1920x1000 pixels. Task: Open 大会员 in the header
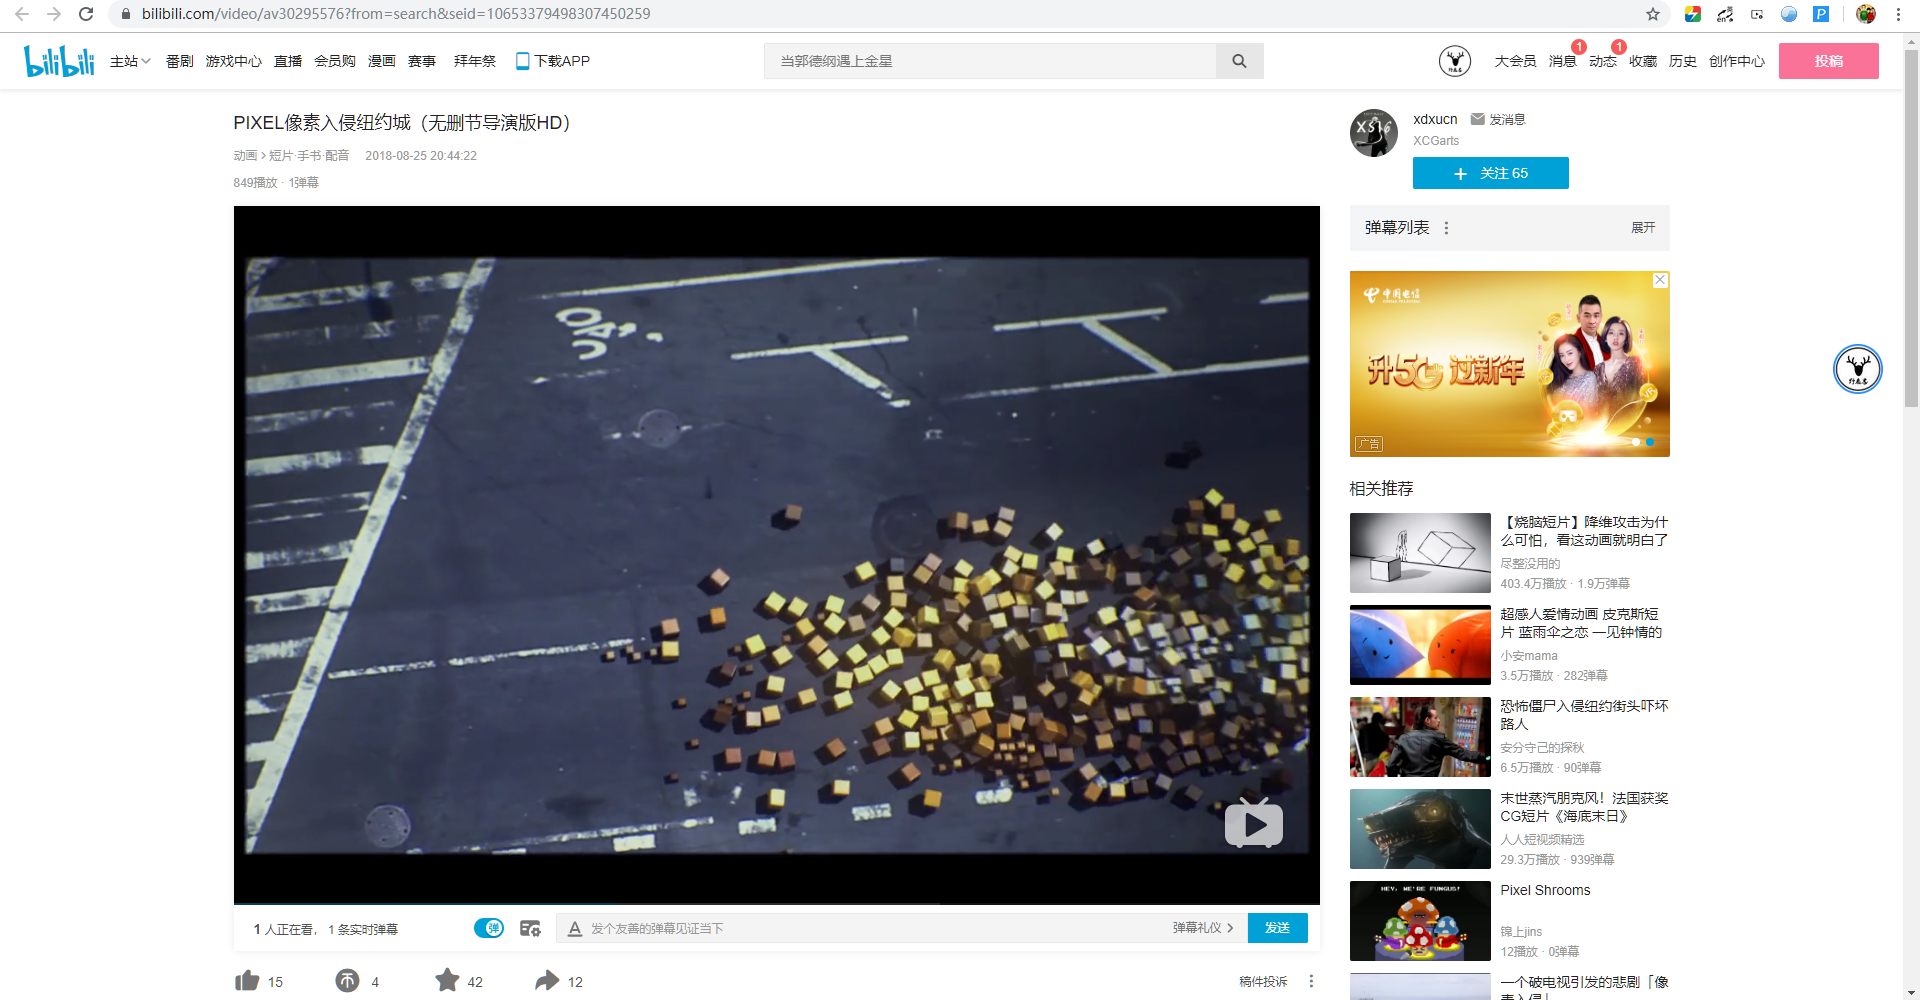(1515, 61)
